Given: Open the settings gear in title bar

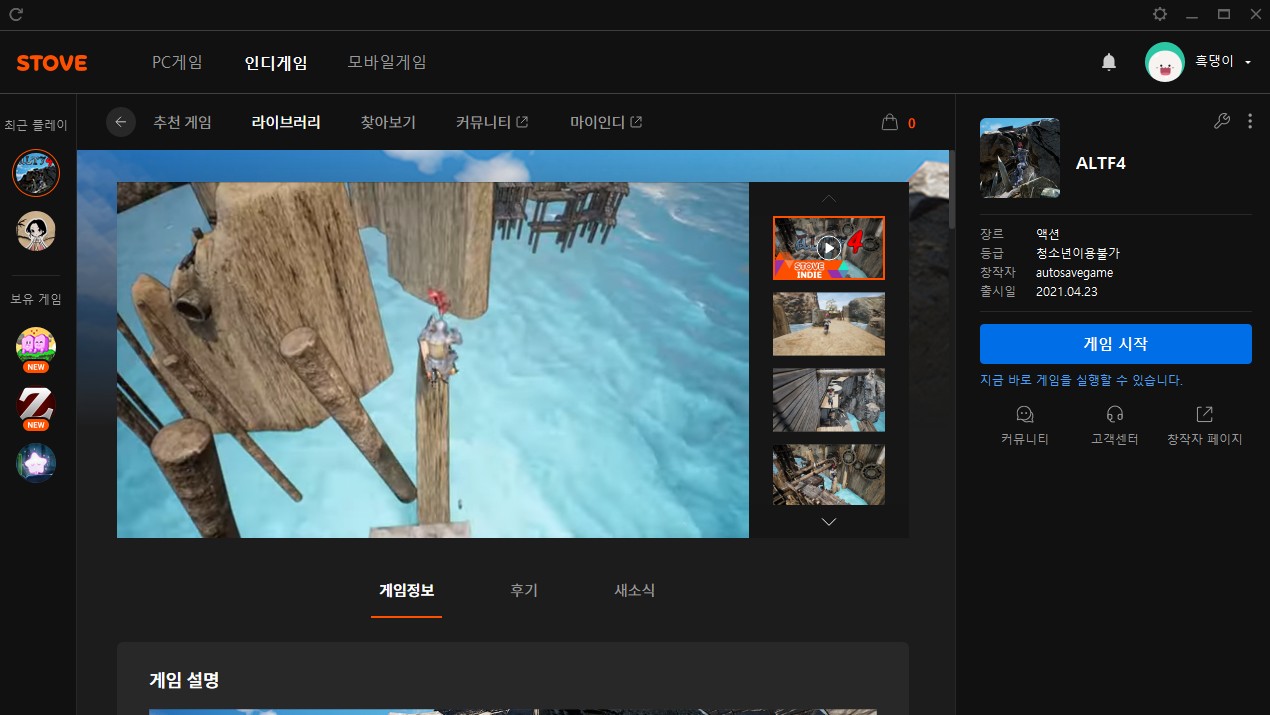Looking at the screenshot, I should tap(1160, 14).
